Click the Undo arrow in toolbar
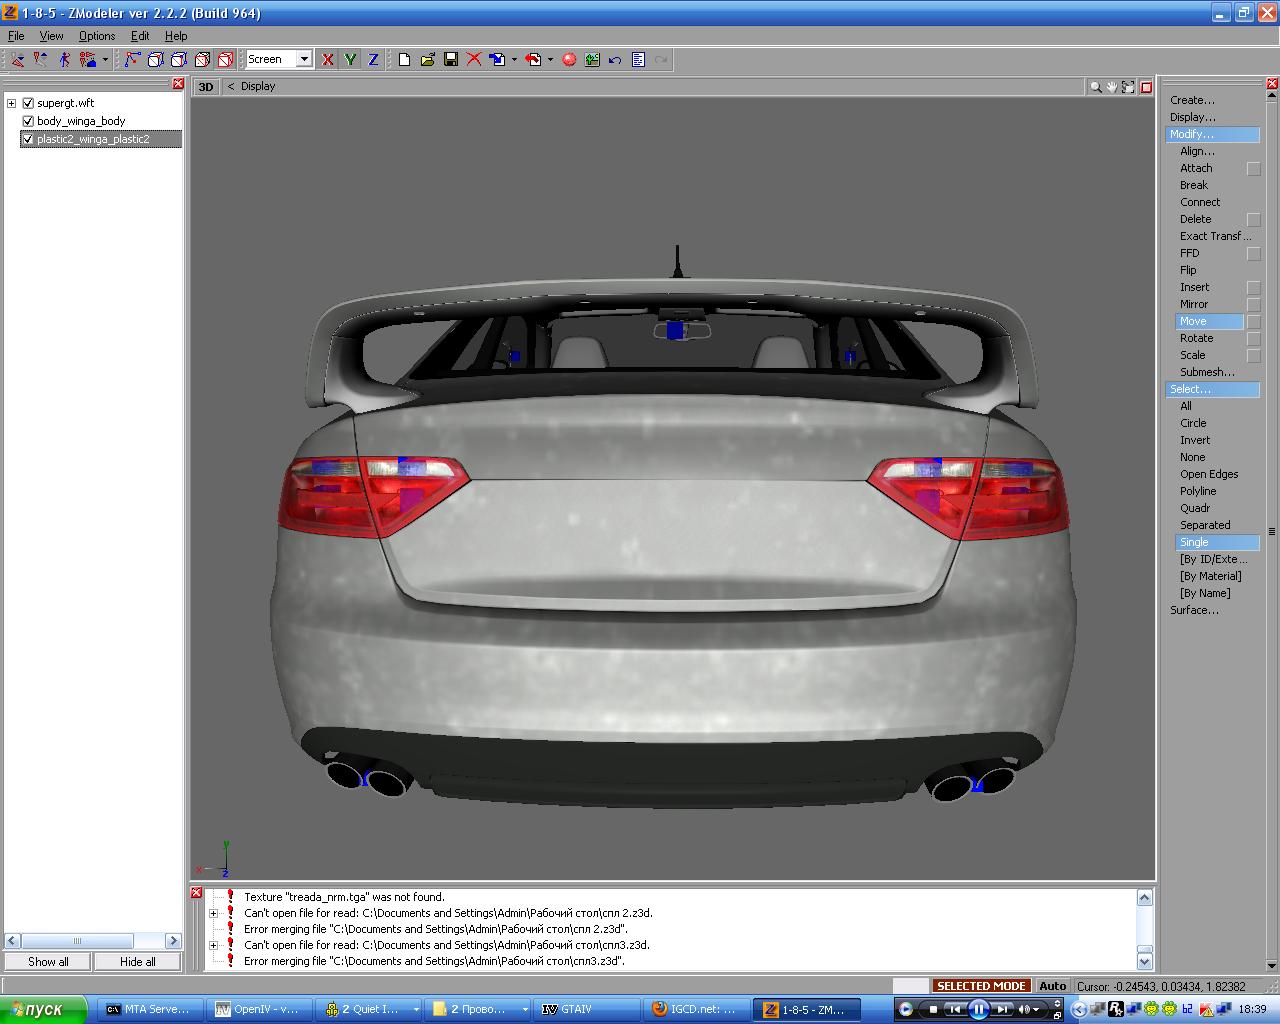Screen dimensions: 1280x1024 615,60
